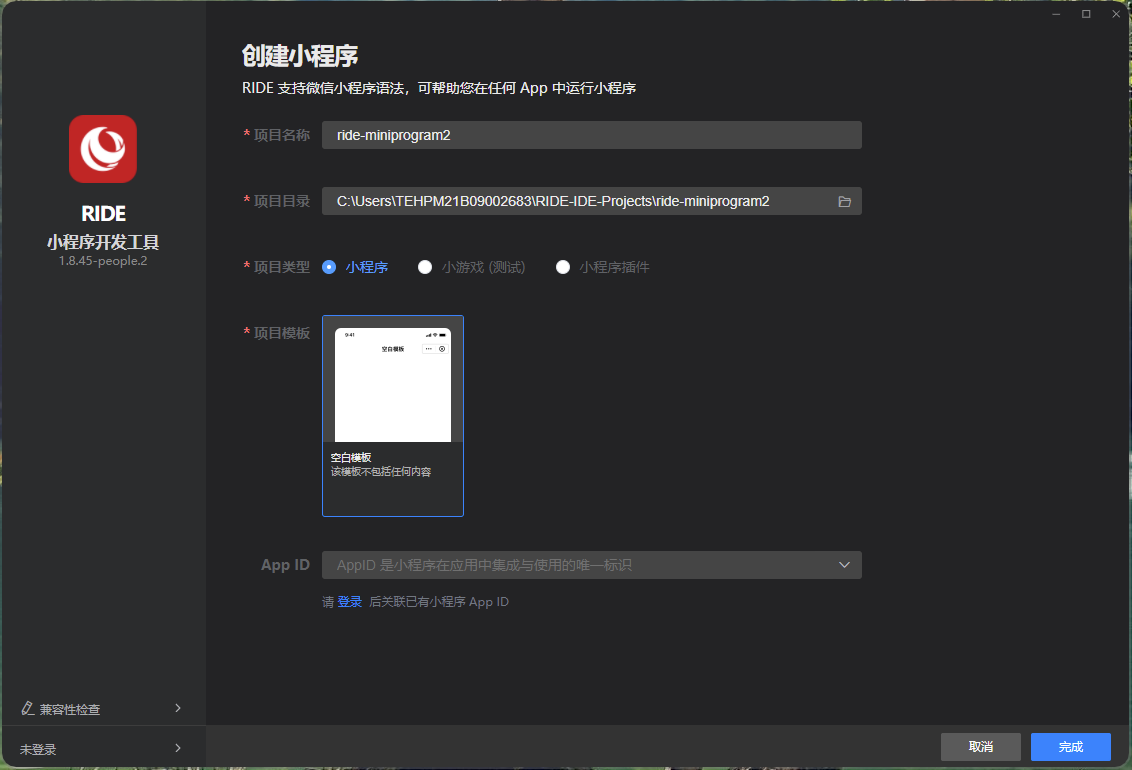Click the 小程序开发工具 title text
Viewport: 1132px width, 770px height.
103,242
